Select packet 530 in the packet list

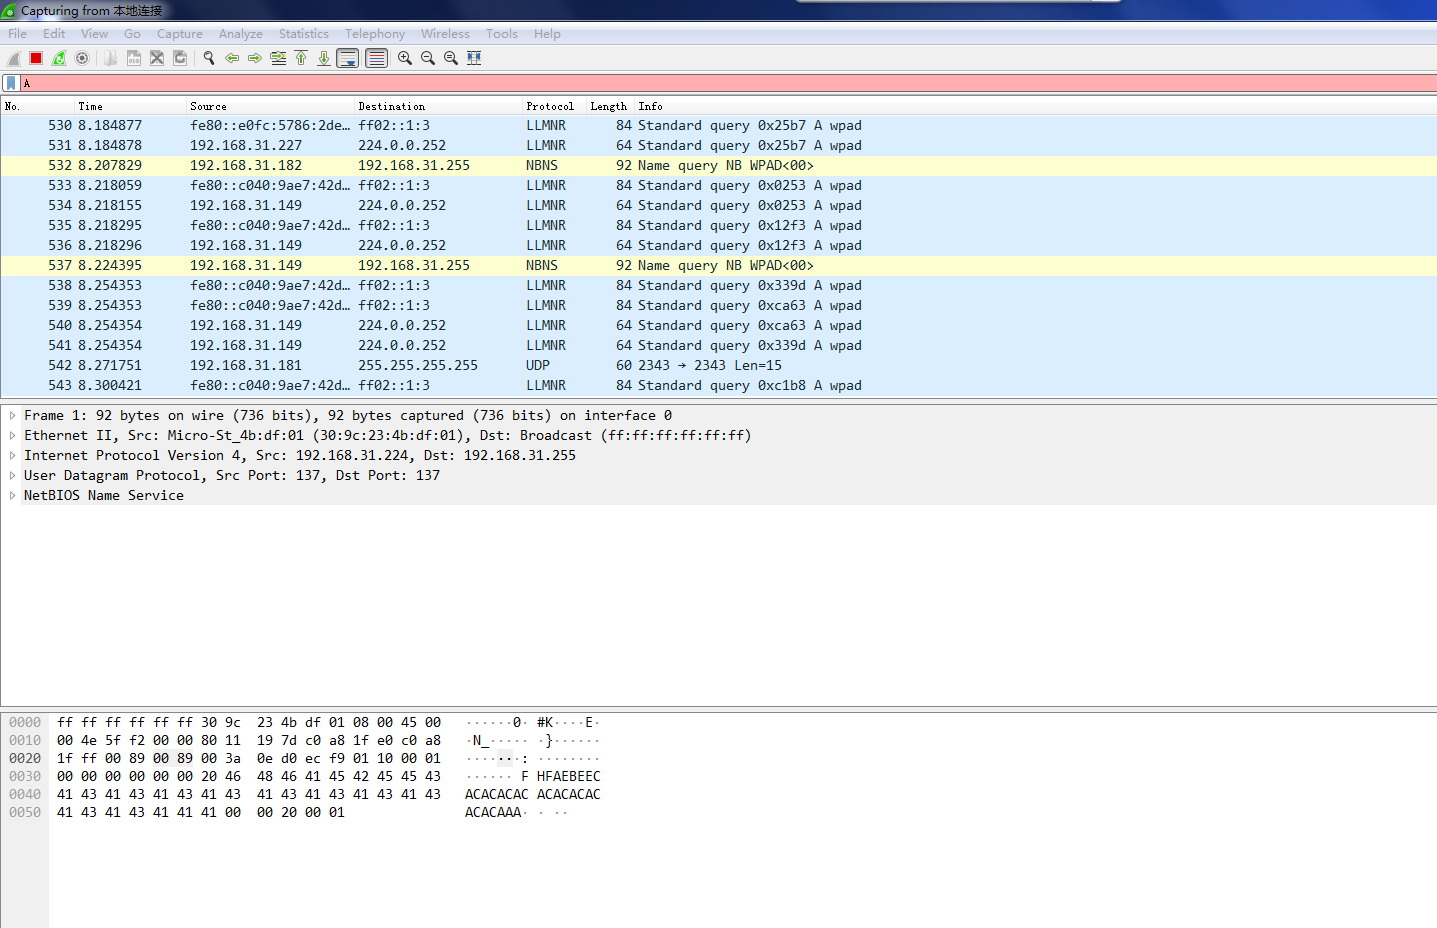tap(718, 125)
